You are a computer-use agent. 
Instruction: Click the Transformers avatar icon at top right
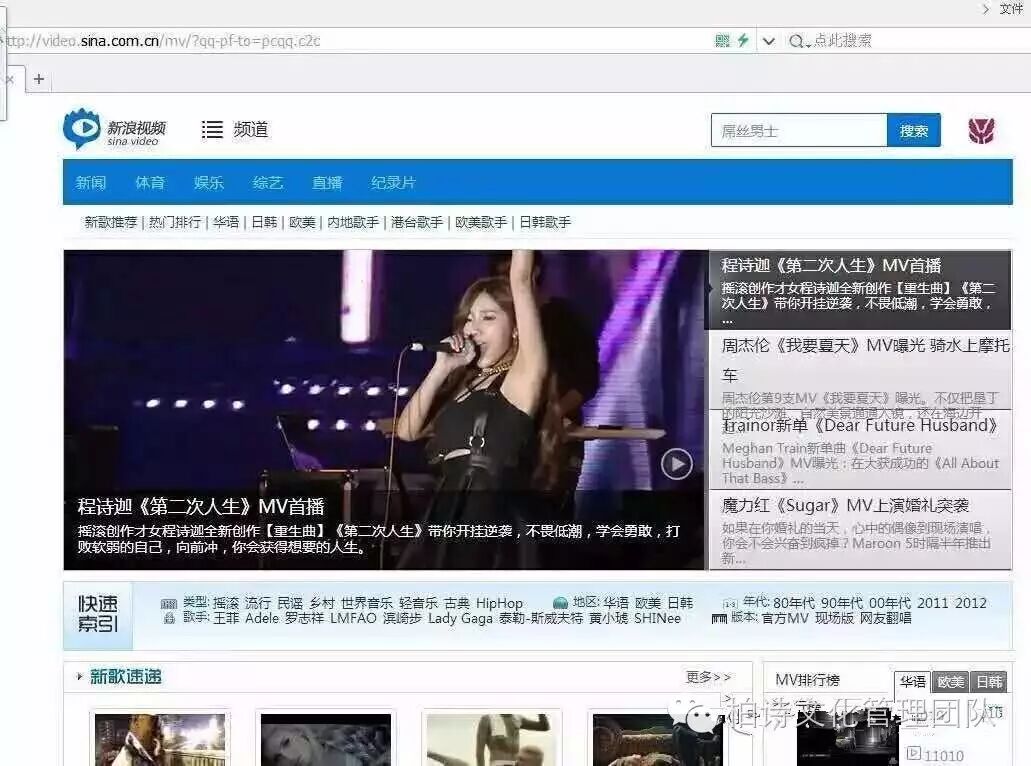(x=981, y=130)
